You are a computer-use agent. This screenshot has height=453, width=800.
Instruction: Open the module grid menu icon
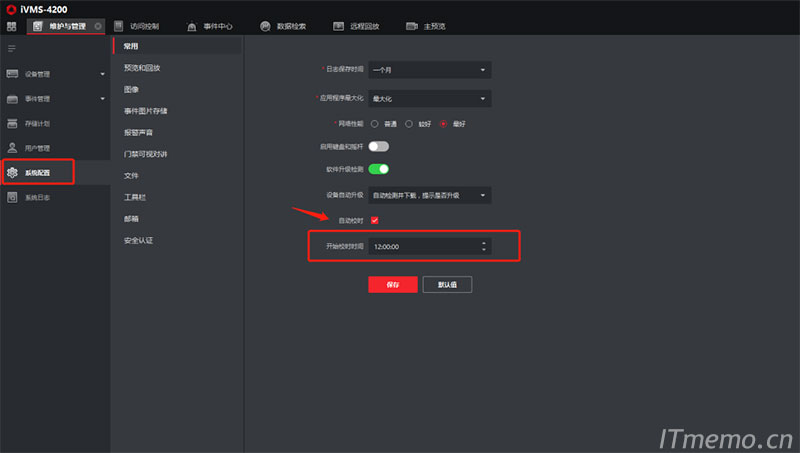pyautogui.click(x=11, y=26)
